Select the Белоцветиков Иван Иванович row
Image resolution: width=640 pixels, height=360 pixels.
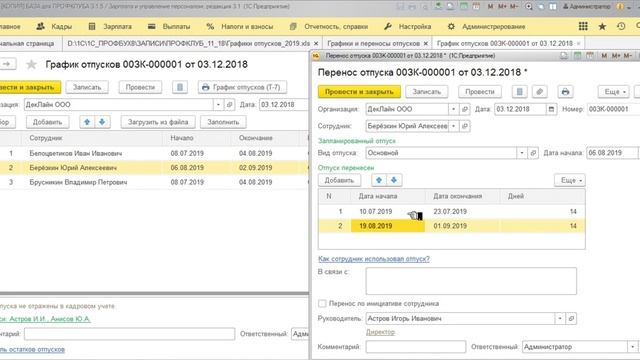154,153
